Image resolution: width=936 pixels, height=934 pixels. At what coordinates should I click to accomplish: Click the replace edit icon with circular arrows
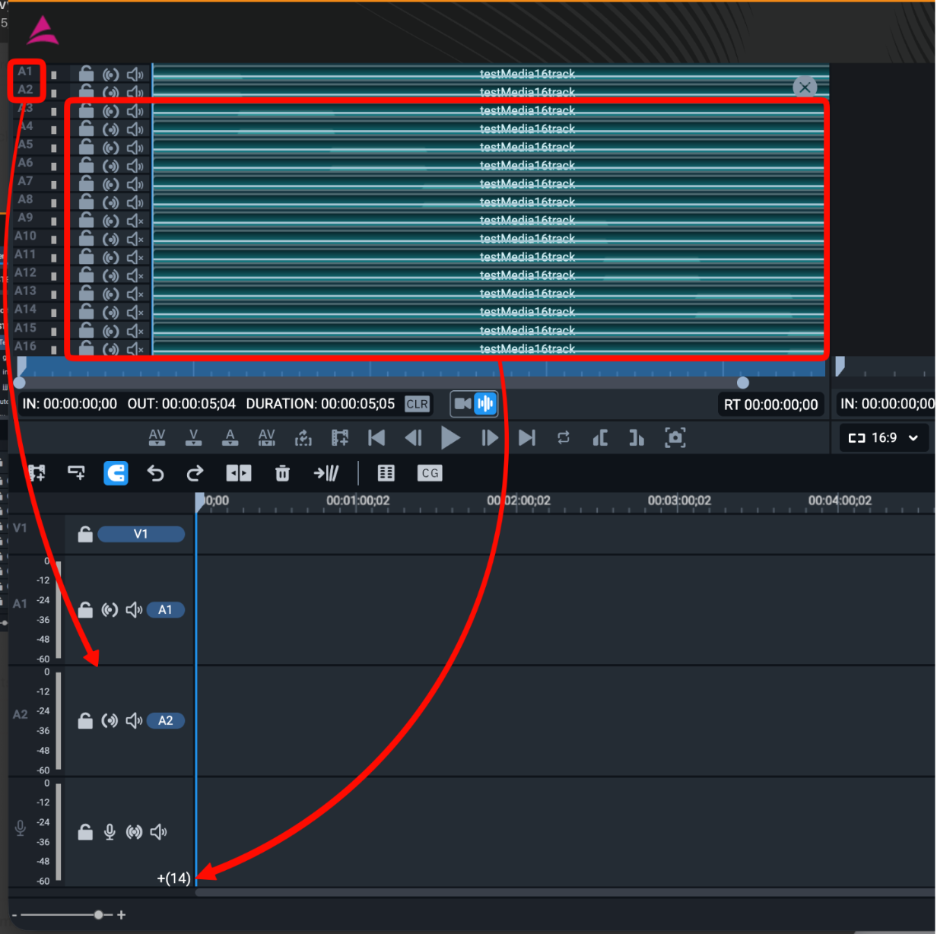(303, 438)
